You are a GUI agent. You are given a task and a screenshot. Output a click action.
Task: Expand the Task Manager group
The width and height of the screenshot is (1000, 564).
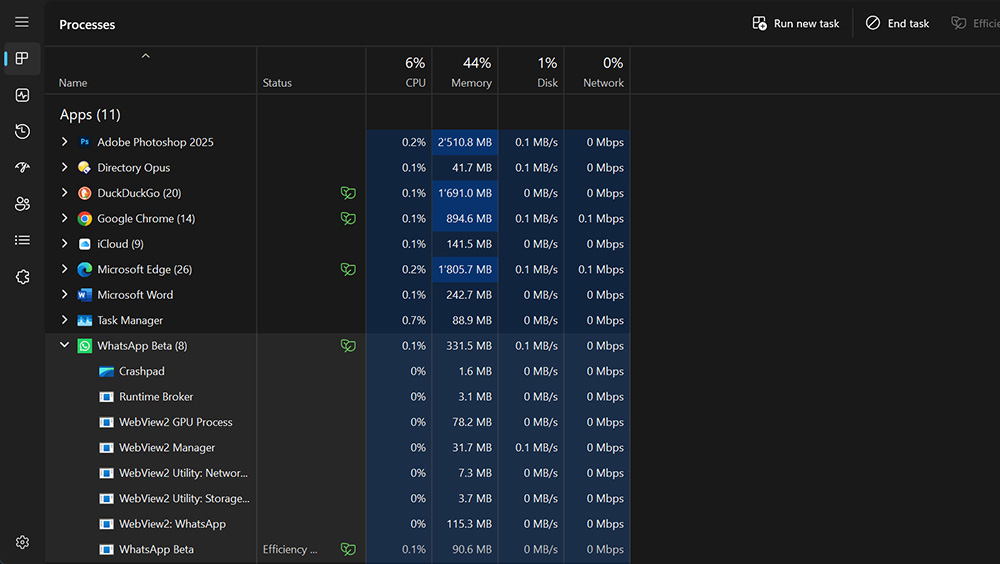point(64,320)
